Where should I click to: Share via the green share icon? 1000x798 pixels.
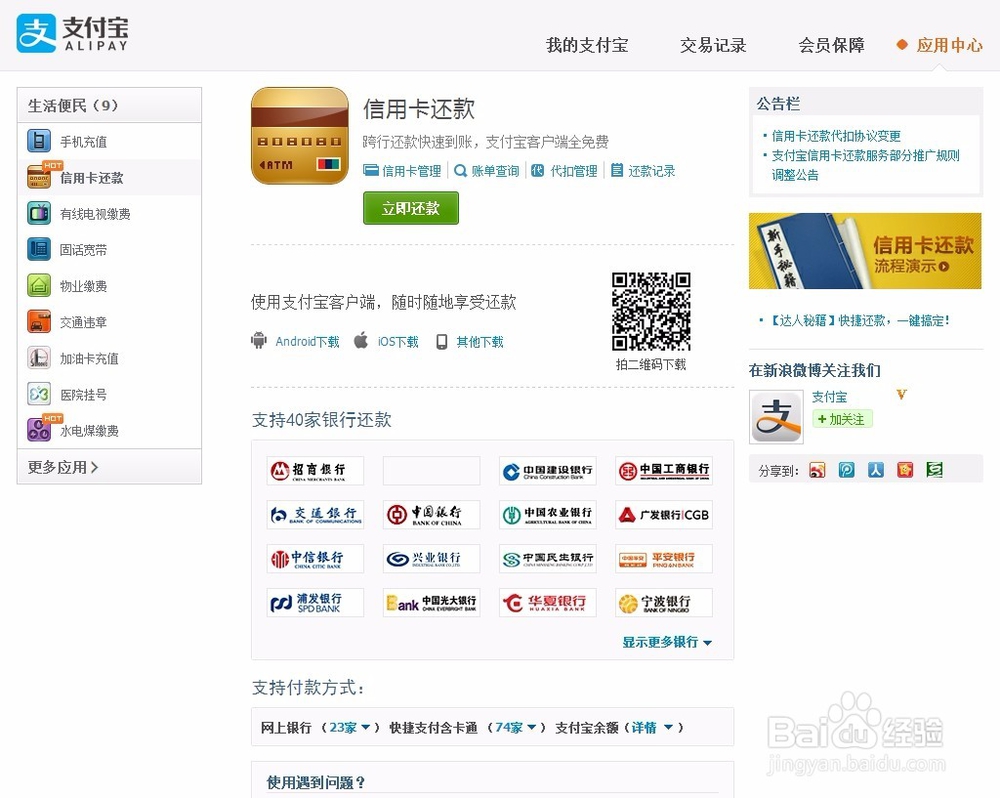934,470
